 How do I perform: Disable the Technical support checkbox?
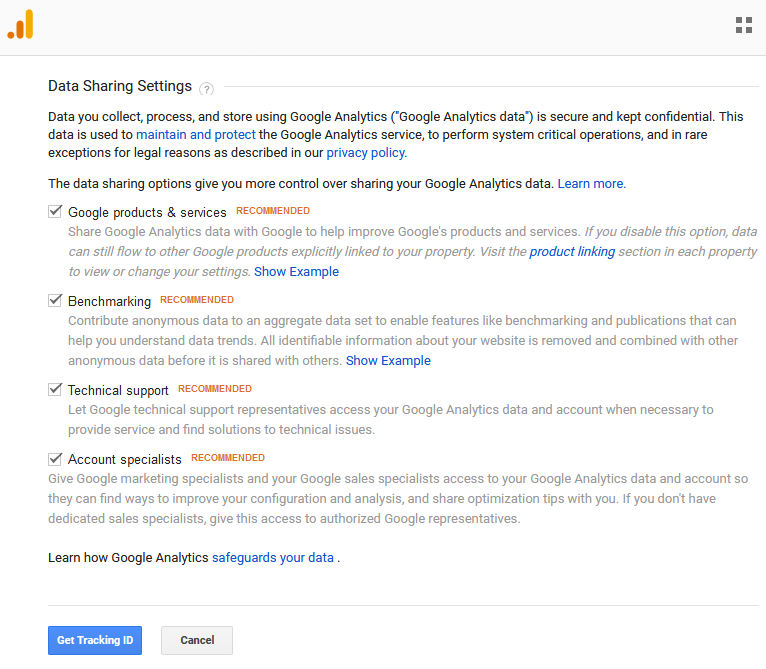point(55,389)
